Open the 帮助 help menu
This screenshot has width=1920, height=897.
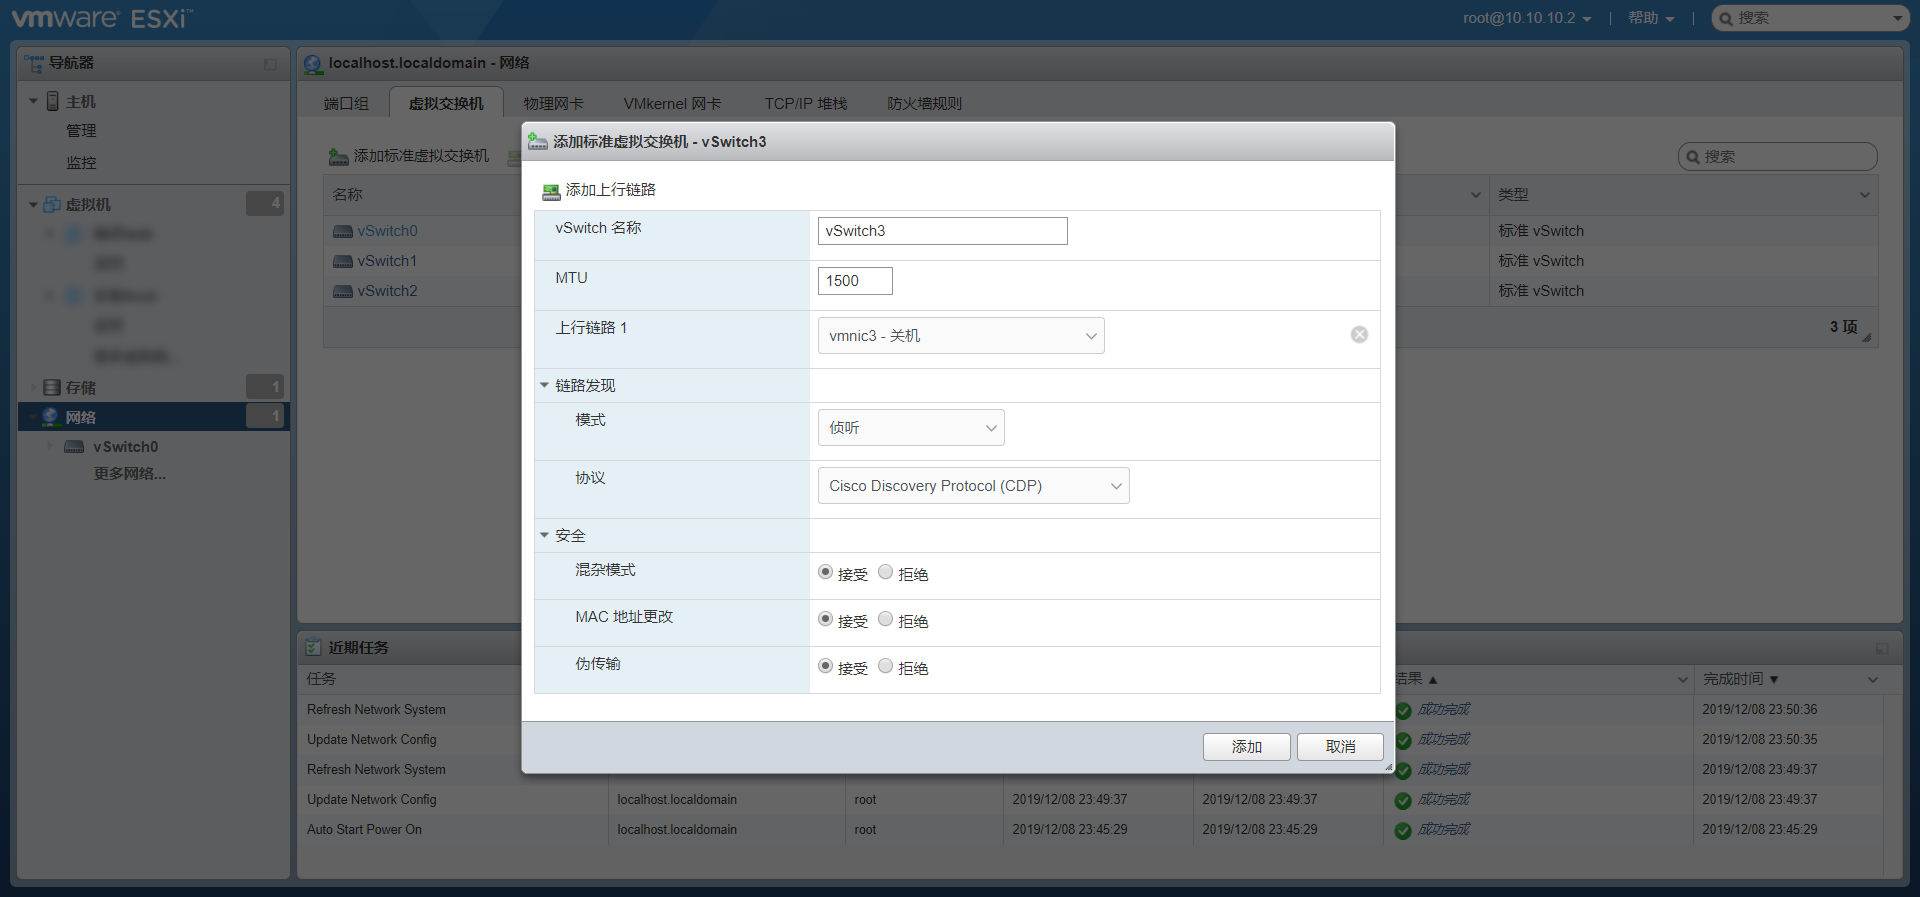[x=1650, y=18]
